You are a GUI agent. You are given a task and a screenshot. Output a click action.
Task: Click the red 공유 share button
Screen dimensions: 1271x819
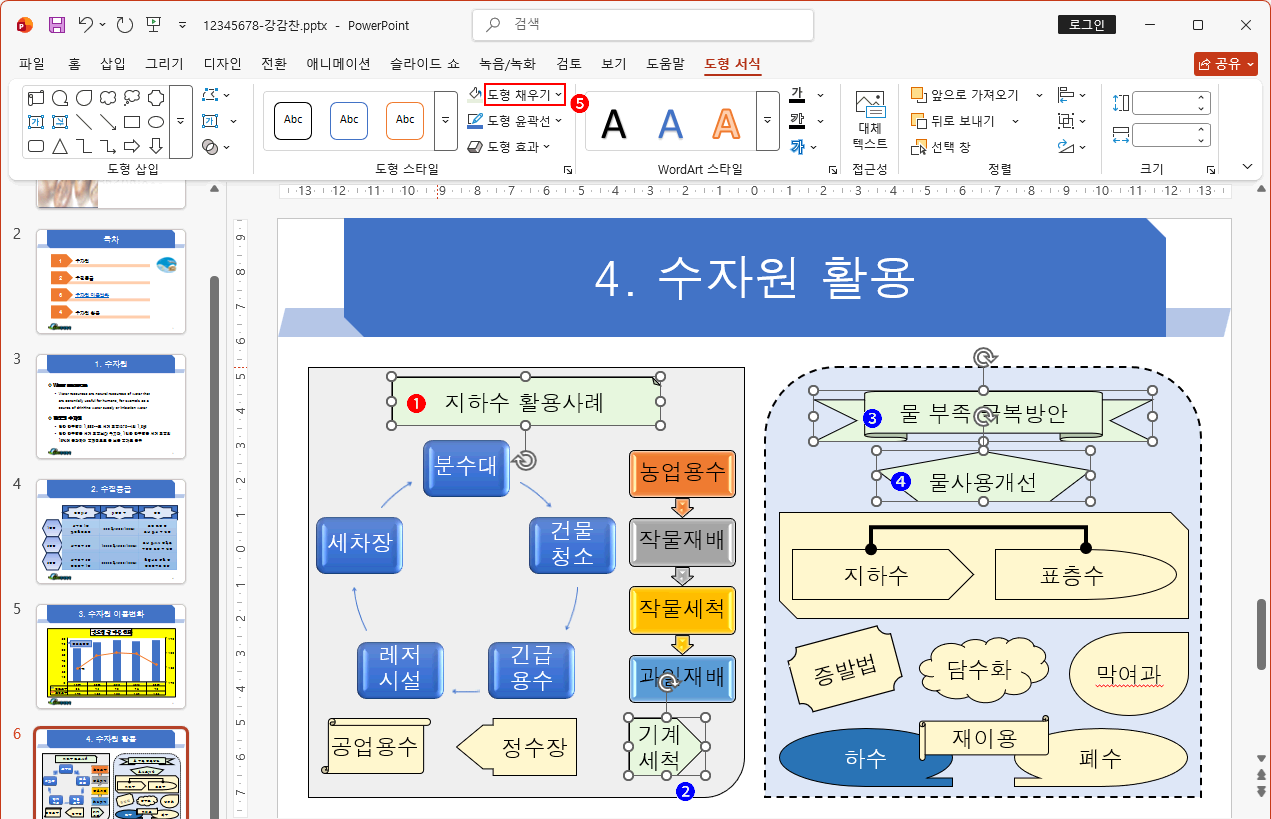(1224, 62)
